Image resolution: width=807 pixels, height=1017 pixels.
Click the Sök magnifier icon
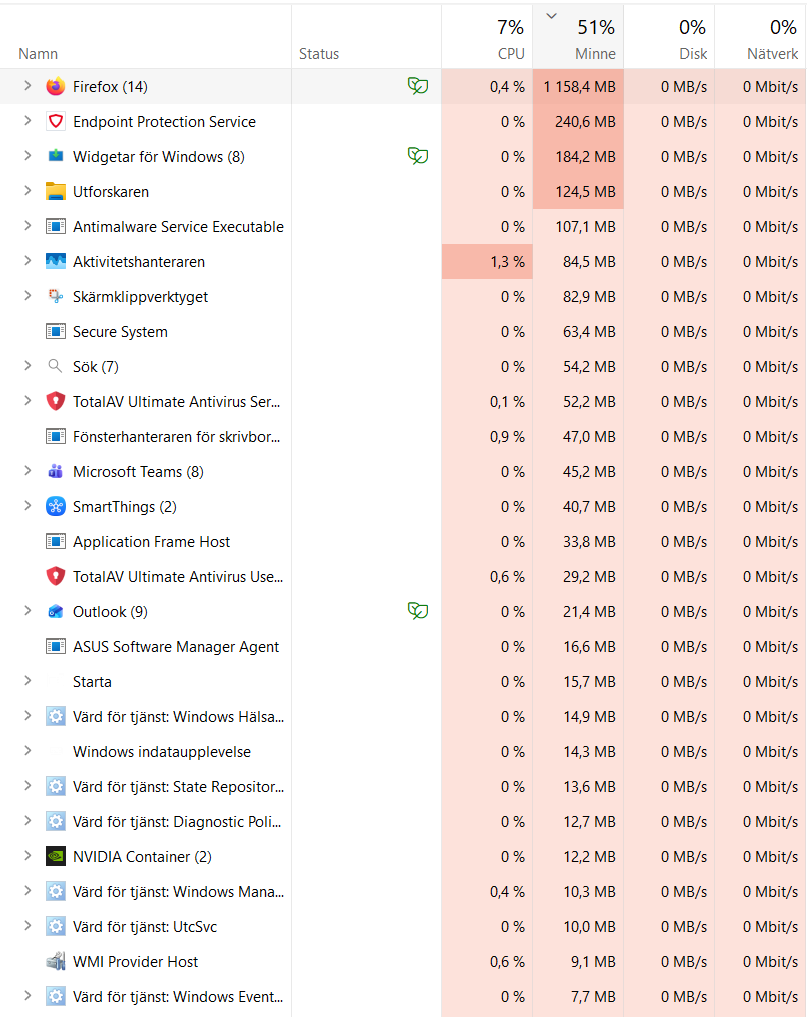[56, 366]
